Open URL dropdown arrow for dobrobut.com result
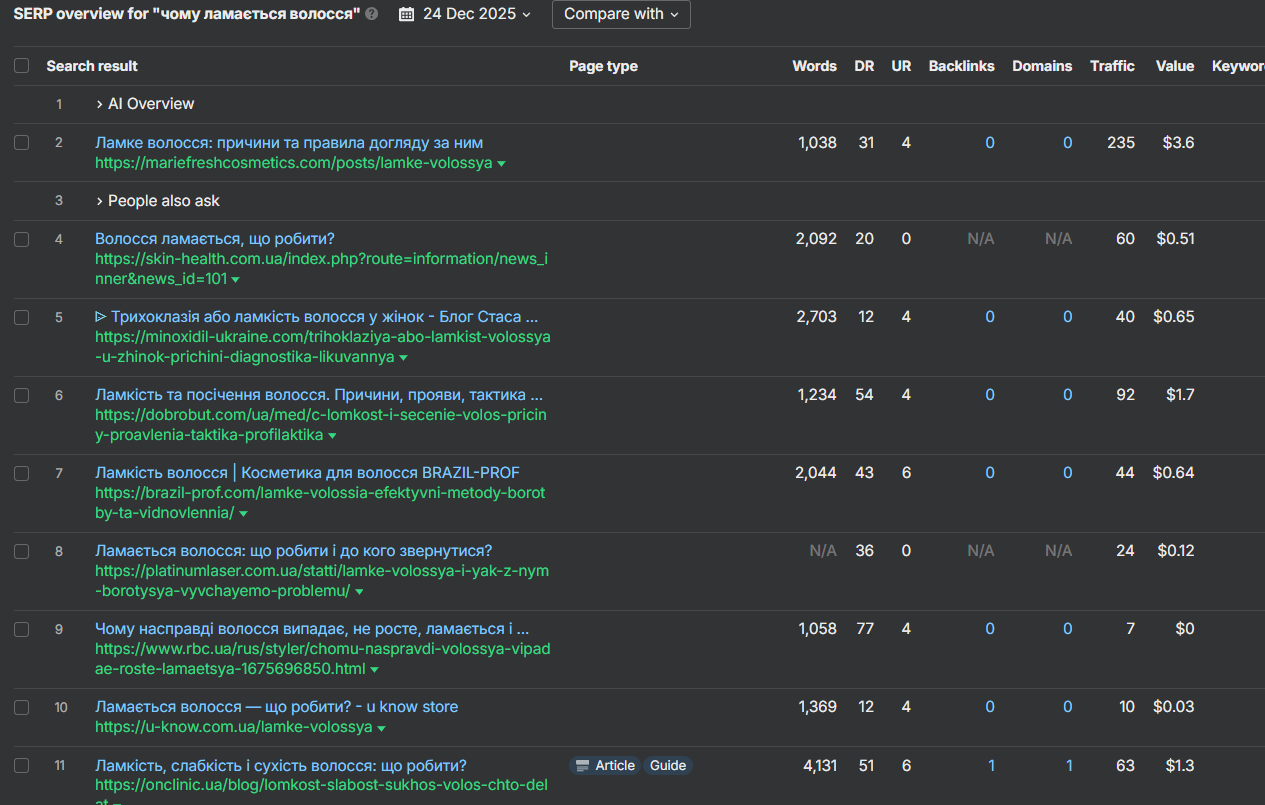The height and width of the screenshot is (805, 1265). (x=332, y=436)
